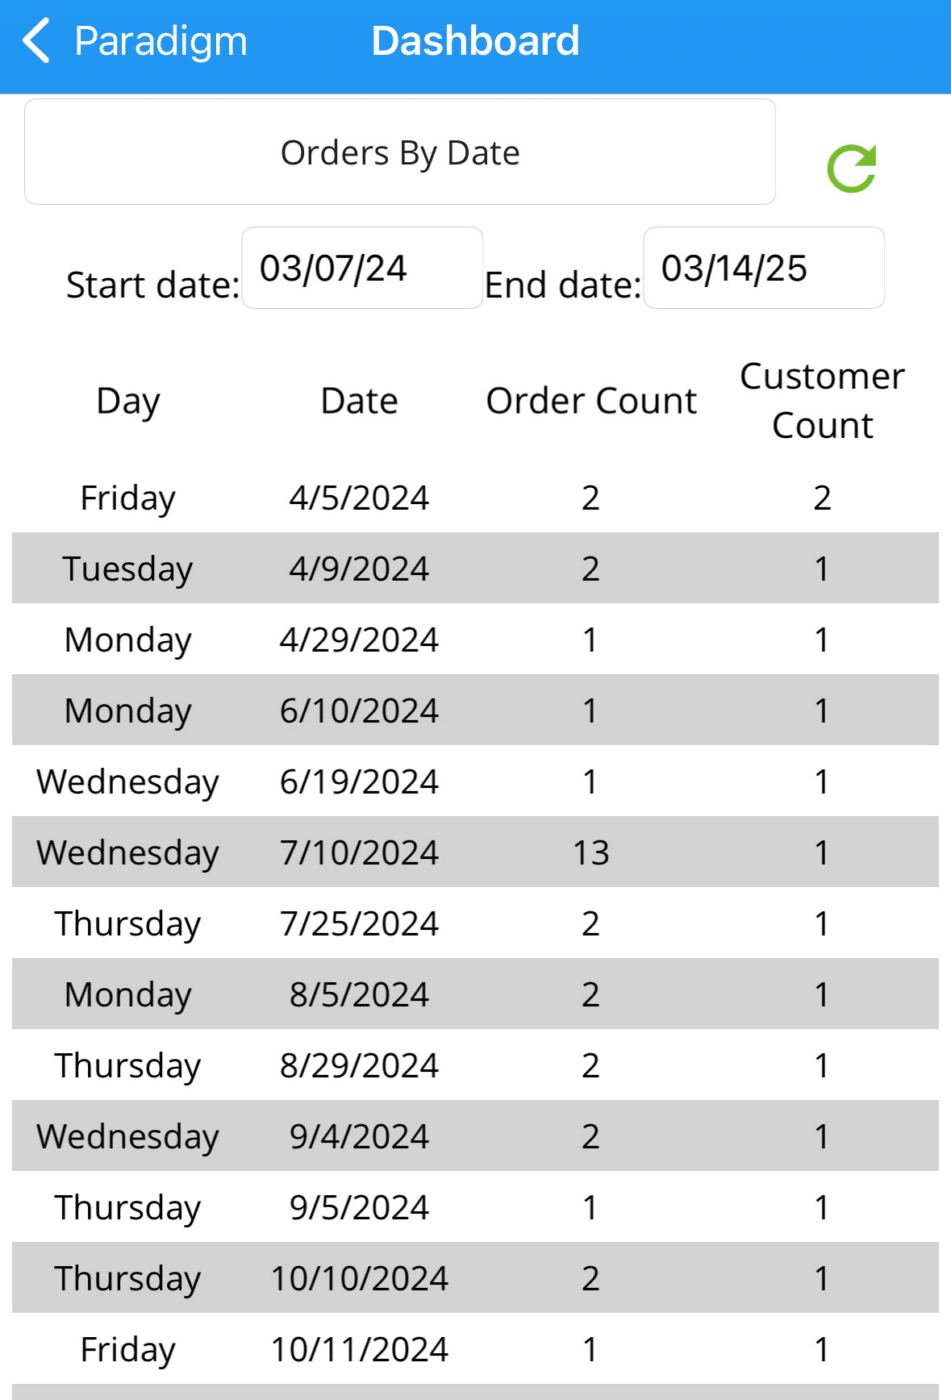Select the Monday 4/29/2024 row
This screenshot has width=951, height=1400.
(475, 639)
